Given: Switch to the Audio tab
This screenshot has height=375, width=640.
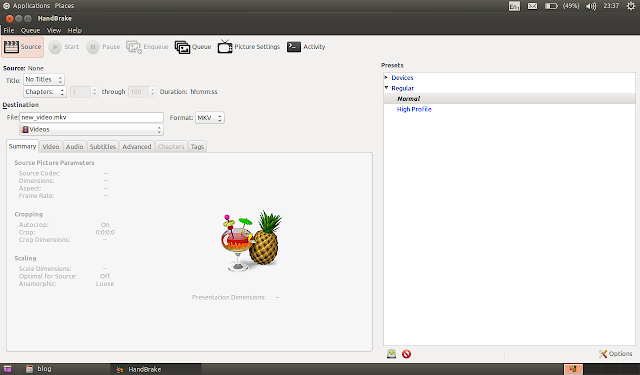Looking at the screenshot, I should [74, 146].
